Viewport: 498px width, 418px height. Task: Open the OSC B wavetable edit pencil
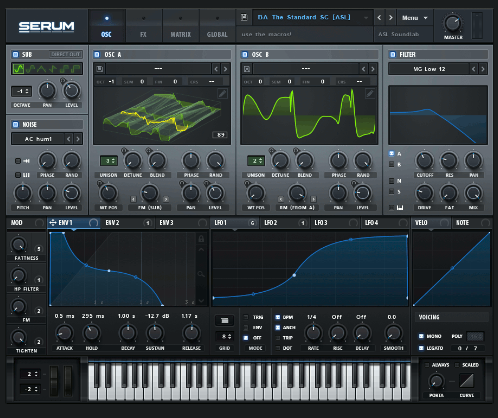click(x=370, y=94)
